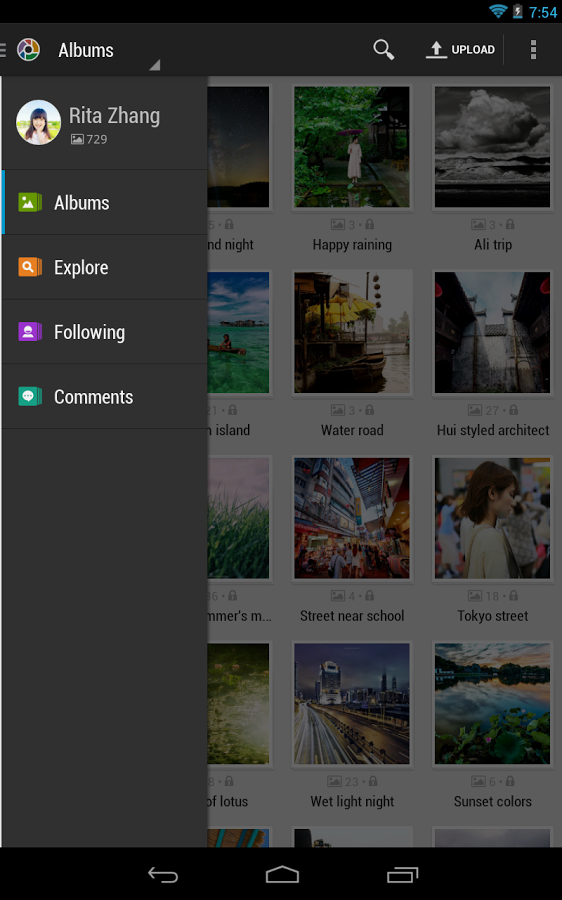This screenshot has height=900, width=562.
Task: Open the Happy raining album thumbnail
Action: pos(352,147)
